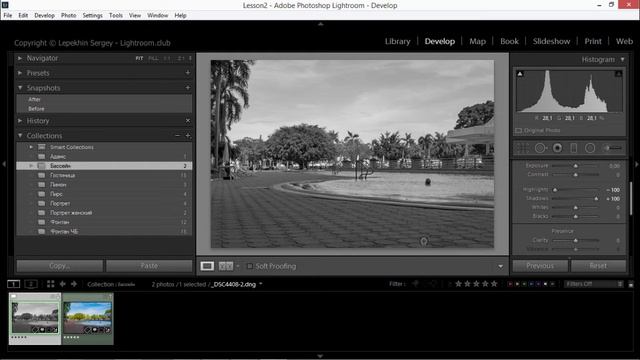Image resolution: width=640 pixels, height=360 pixels.
Task: Collapse the Snapshots panel
Action: pyautogui.click(x=20, y=88)
